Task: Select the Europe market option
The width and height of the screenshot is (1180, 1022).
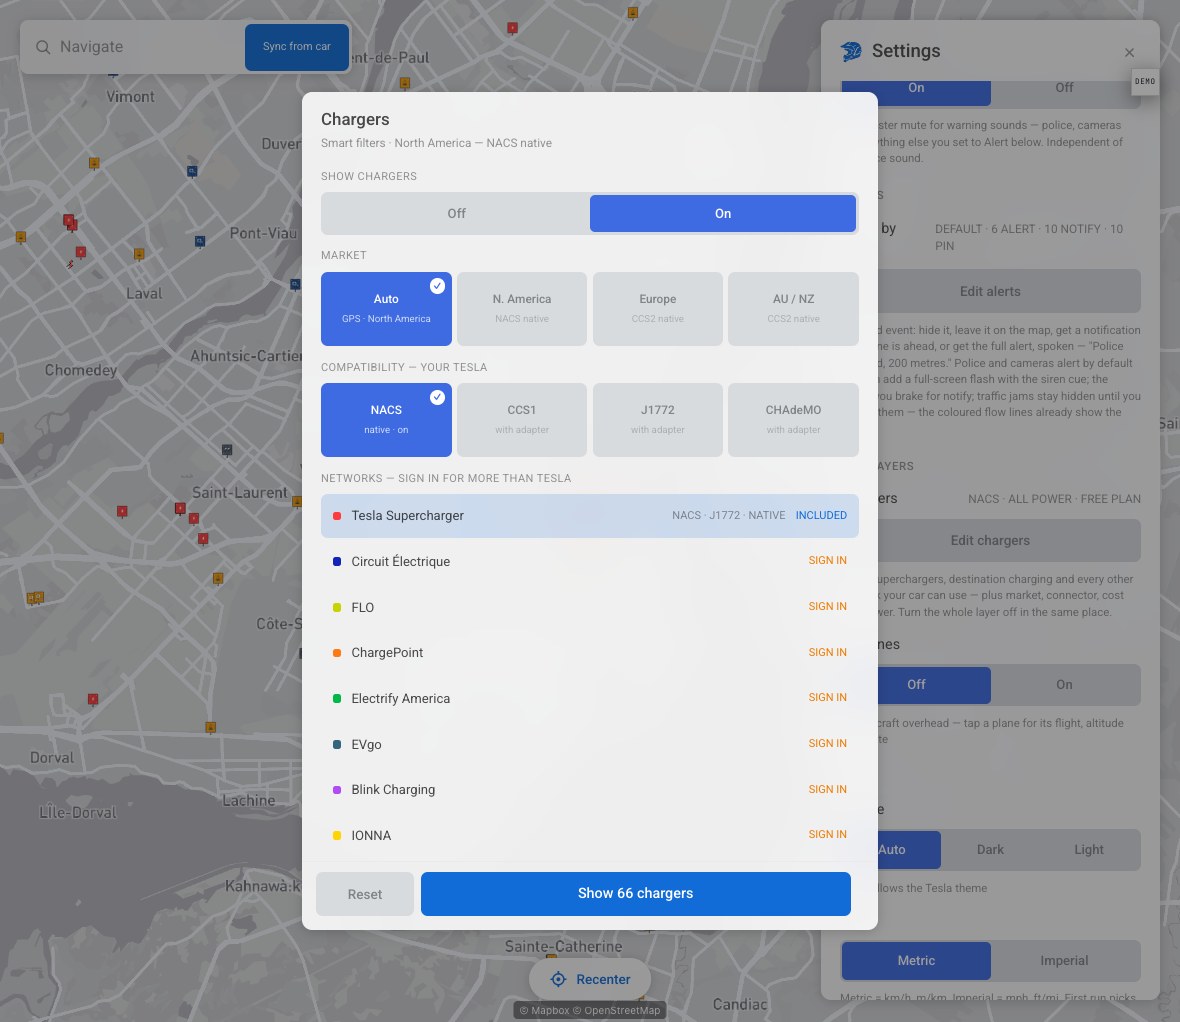Action: pos(658,309)
